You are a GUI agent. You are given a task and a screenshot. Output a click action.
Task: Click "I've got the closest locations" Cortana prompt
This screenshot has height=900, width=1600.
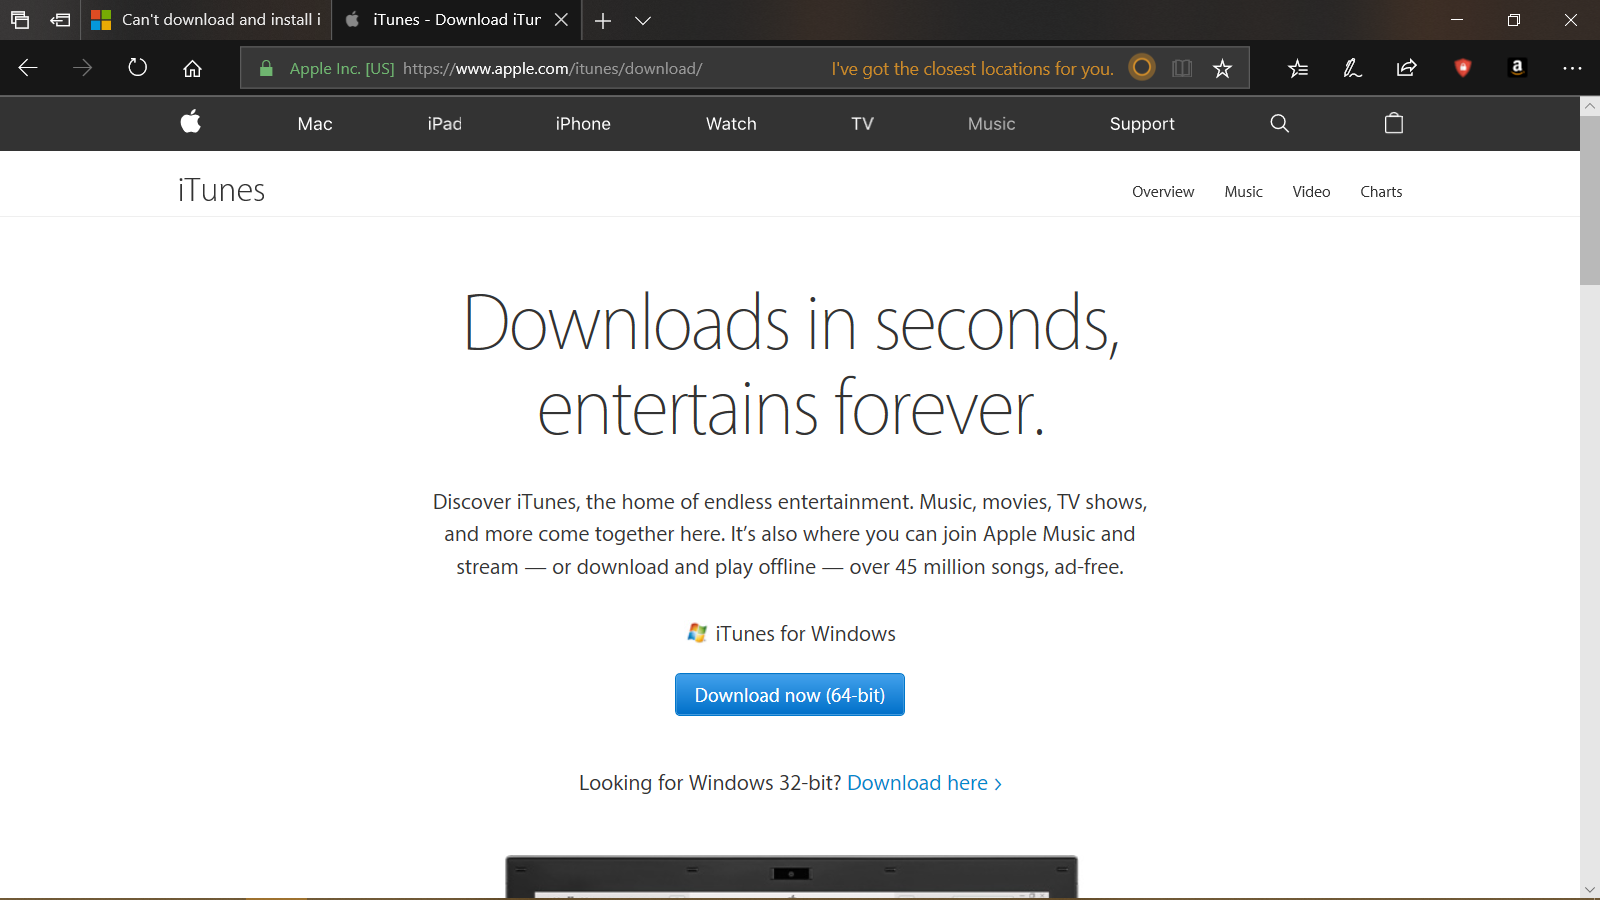pyautogui.click(x=972, y=69)
